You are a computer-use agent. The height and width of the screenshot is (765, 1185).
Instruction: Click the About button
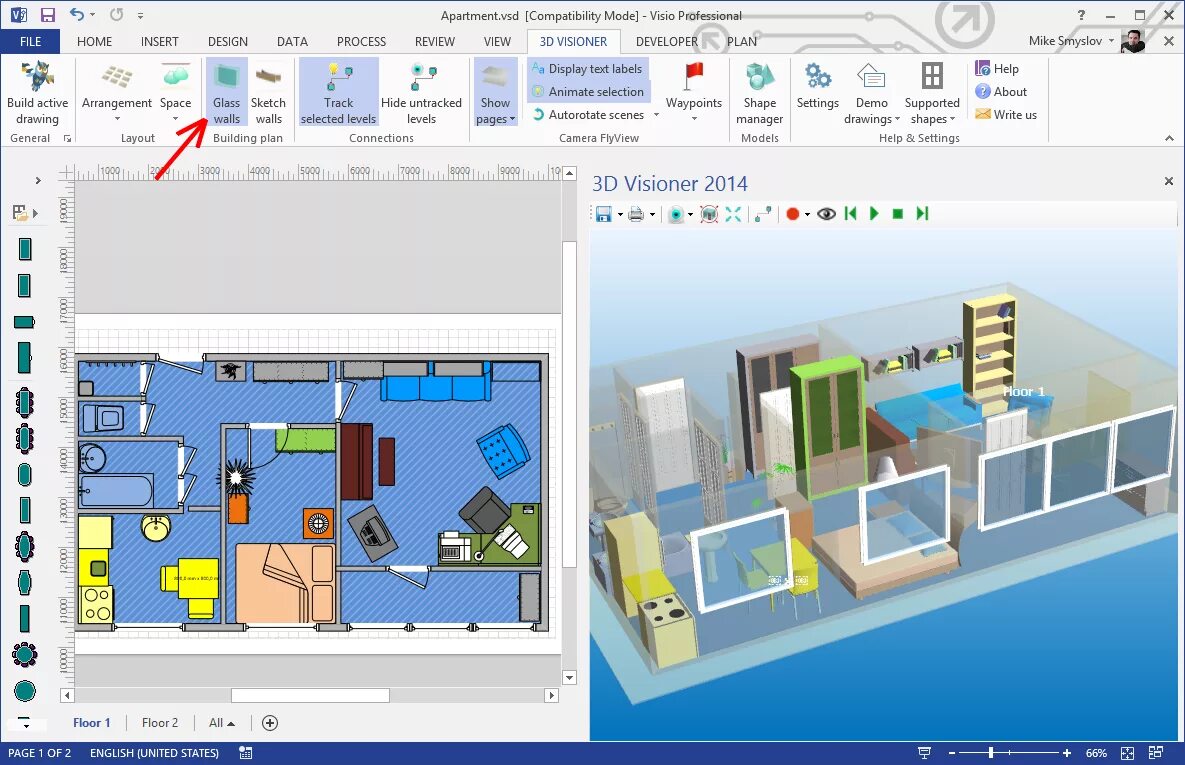pyautogui.click(x=1001, y=91)
